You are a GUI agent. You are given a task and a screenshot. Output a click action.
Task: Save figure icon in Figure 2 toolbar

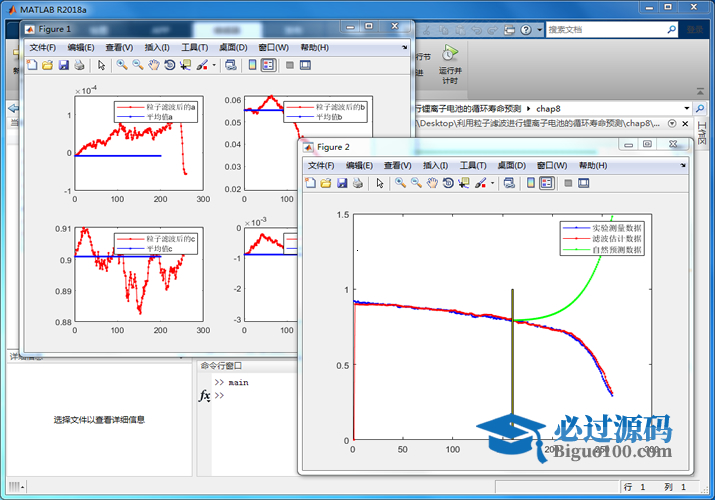click(342, 183)
